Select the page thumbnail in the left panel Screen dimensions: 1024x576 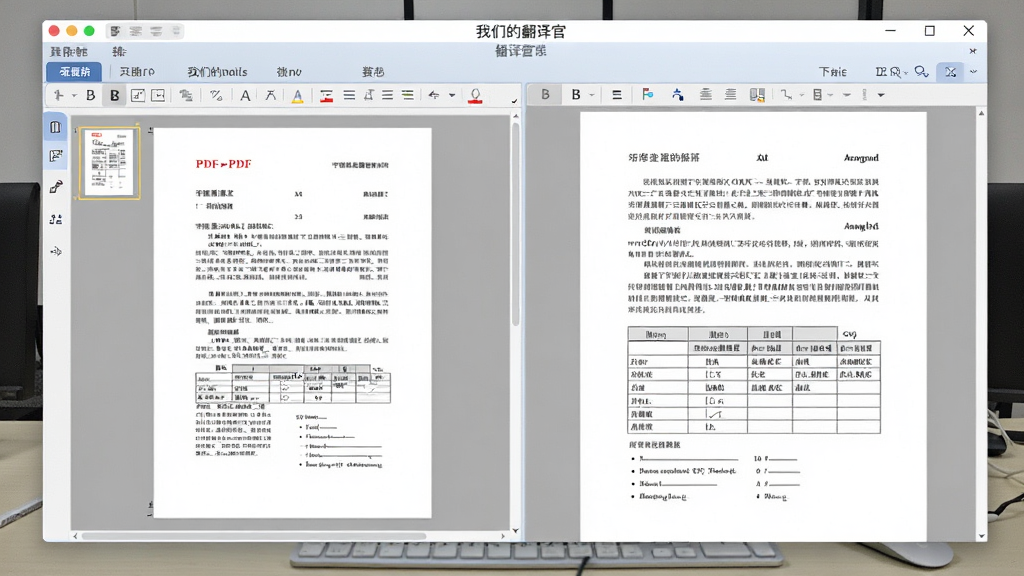109,162
